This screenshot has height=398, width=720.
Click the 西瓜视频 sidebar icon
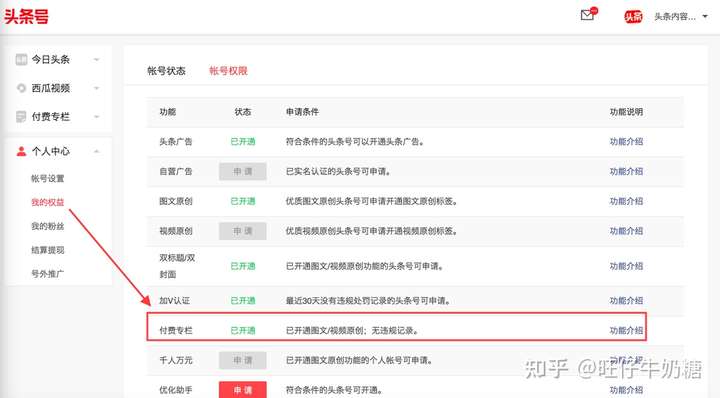(21, 88)
